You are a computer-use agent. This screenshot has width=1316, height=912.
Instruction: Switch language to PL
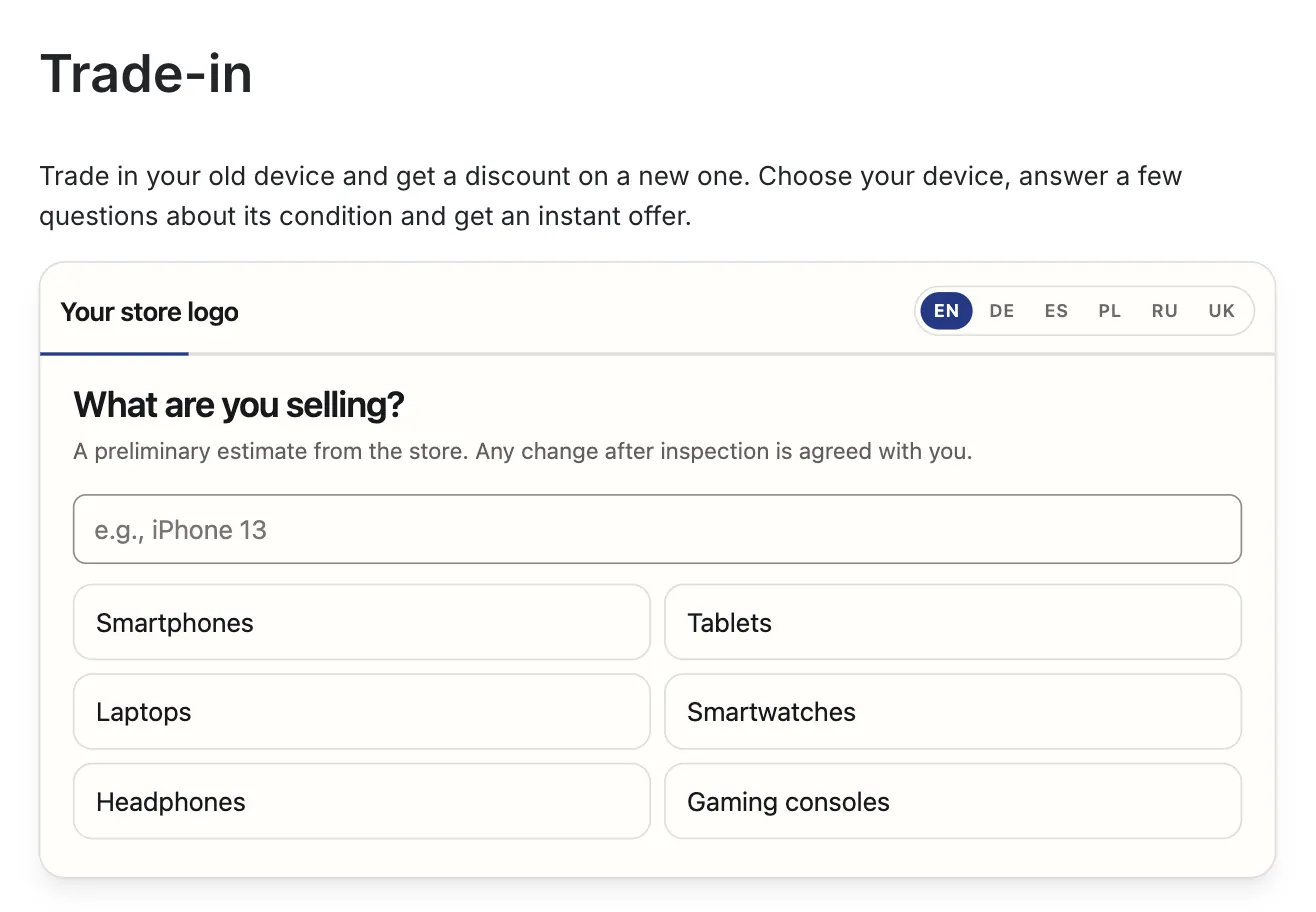(1110, 311)
